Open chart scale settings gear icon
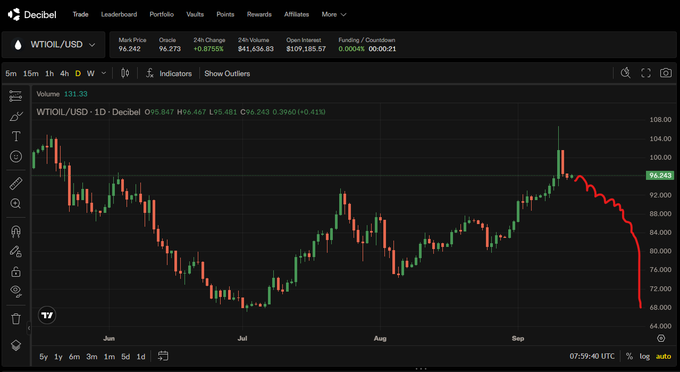The height and width of the screenshot is (372, 680). point(660,338)
